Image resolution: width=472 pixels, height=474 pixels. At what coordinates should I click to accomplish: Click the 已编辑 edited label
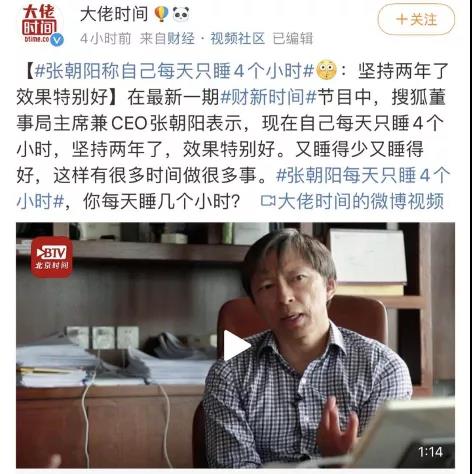tap(293, 39)
